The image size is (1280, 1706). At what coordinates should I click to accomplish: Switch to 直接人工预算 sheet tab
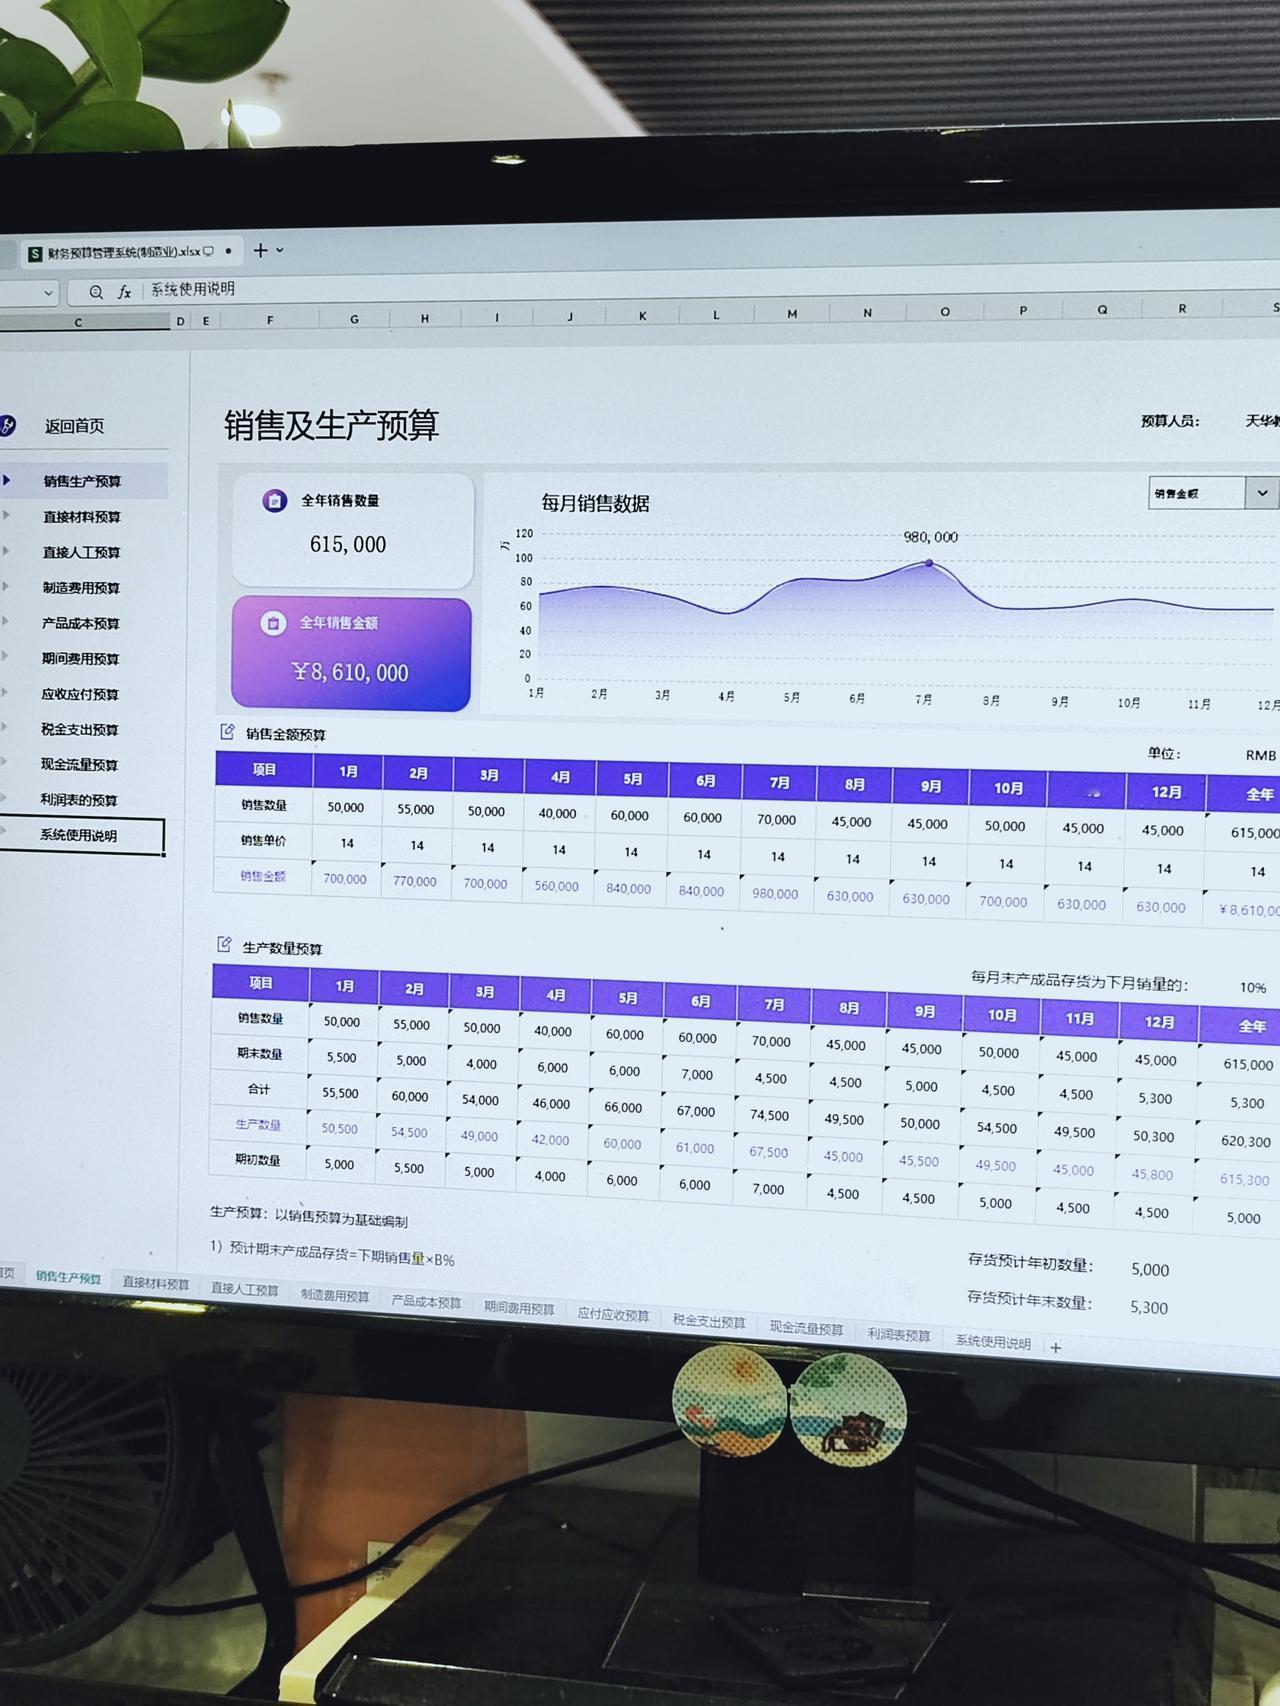click(x=245, y=1289)
